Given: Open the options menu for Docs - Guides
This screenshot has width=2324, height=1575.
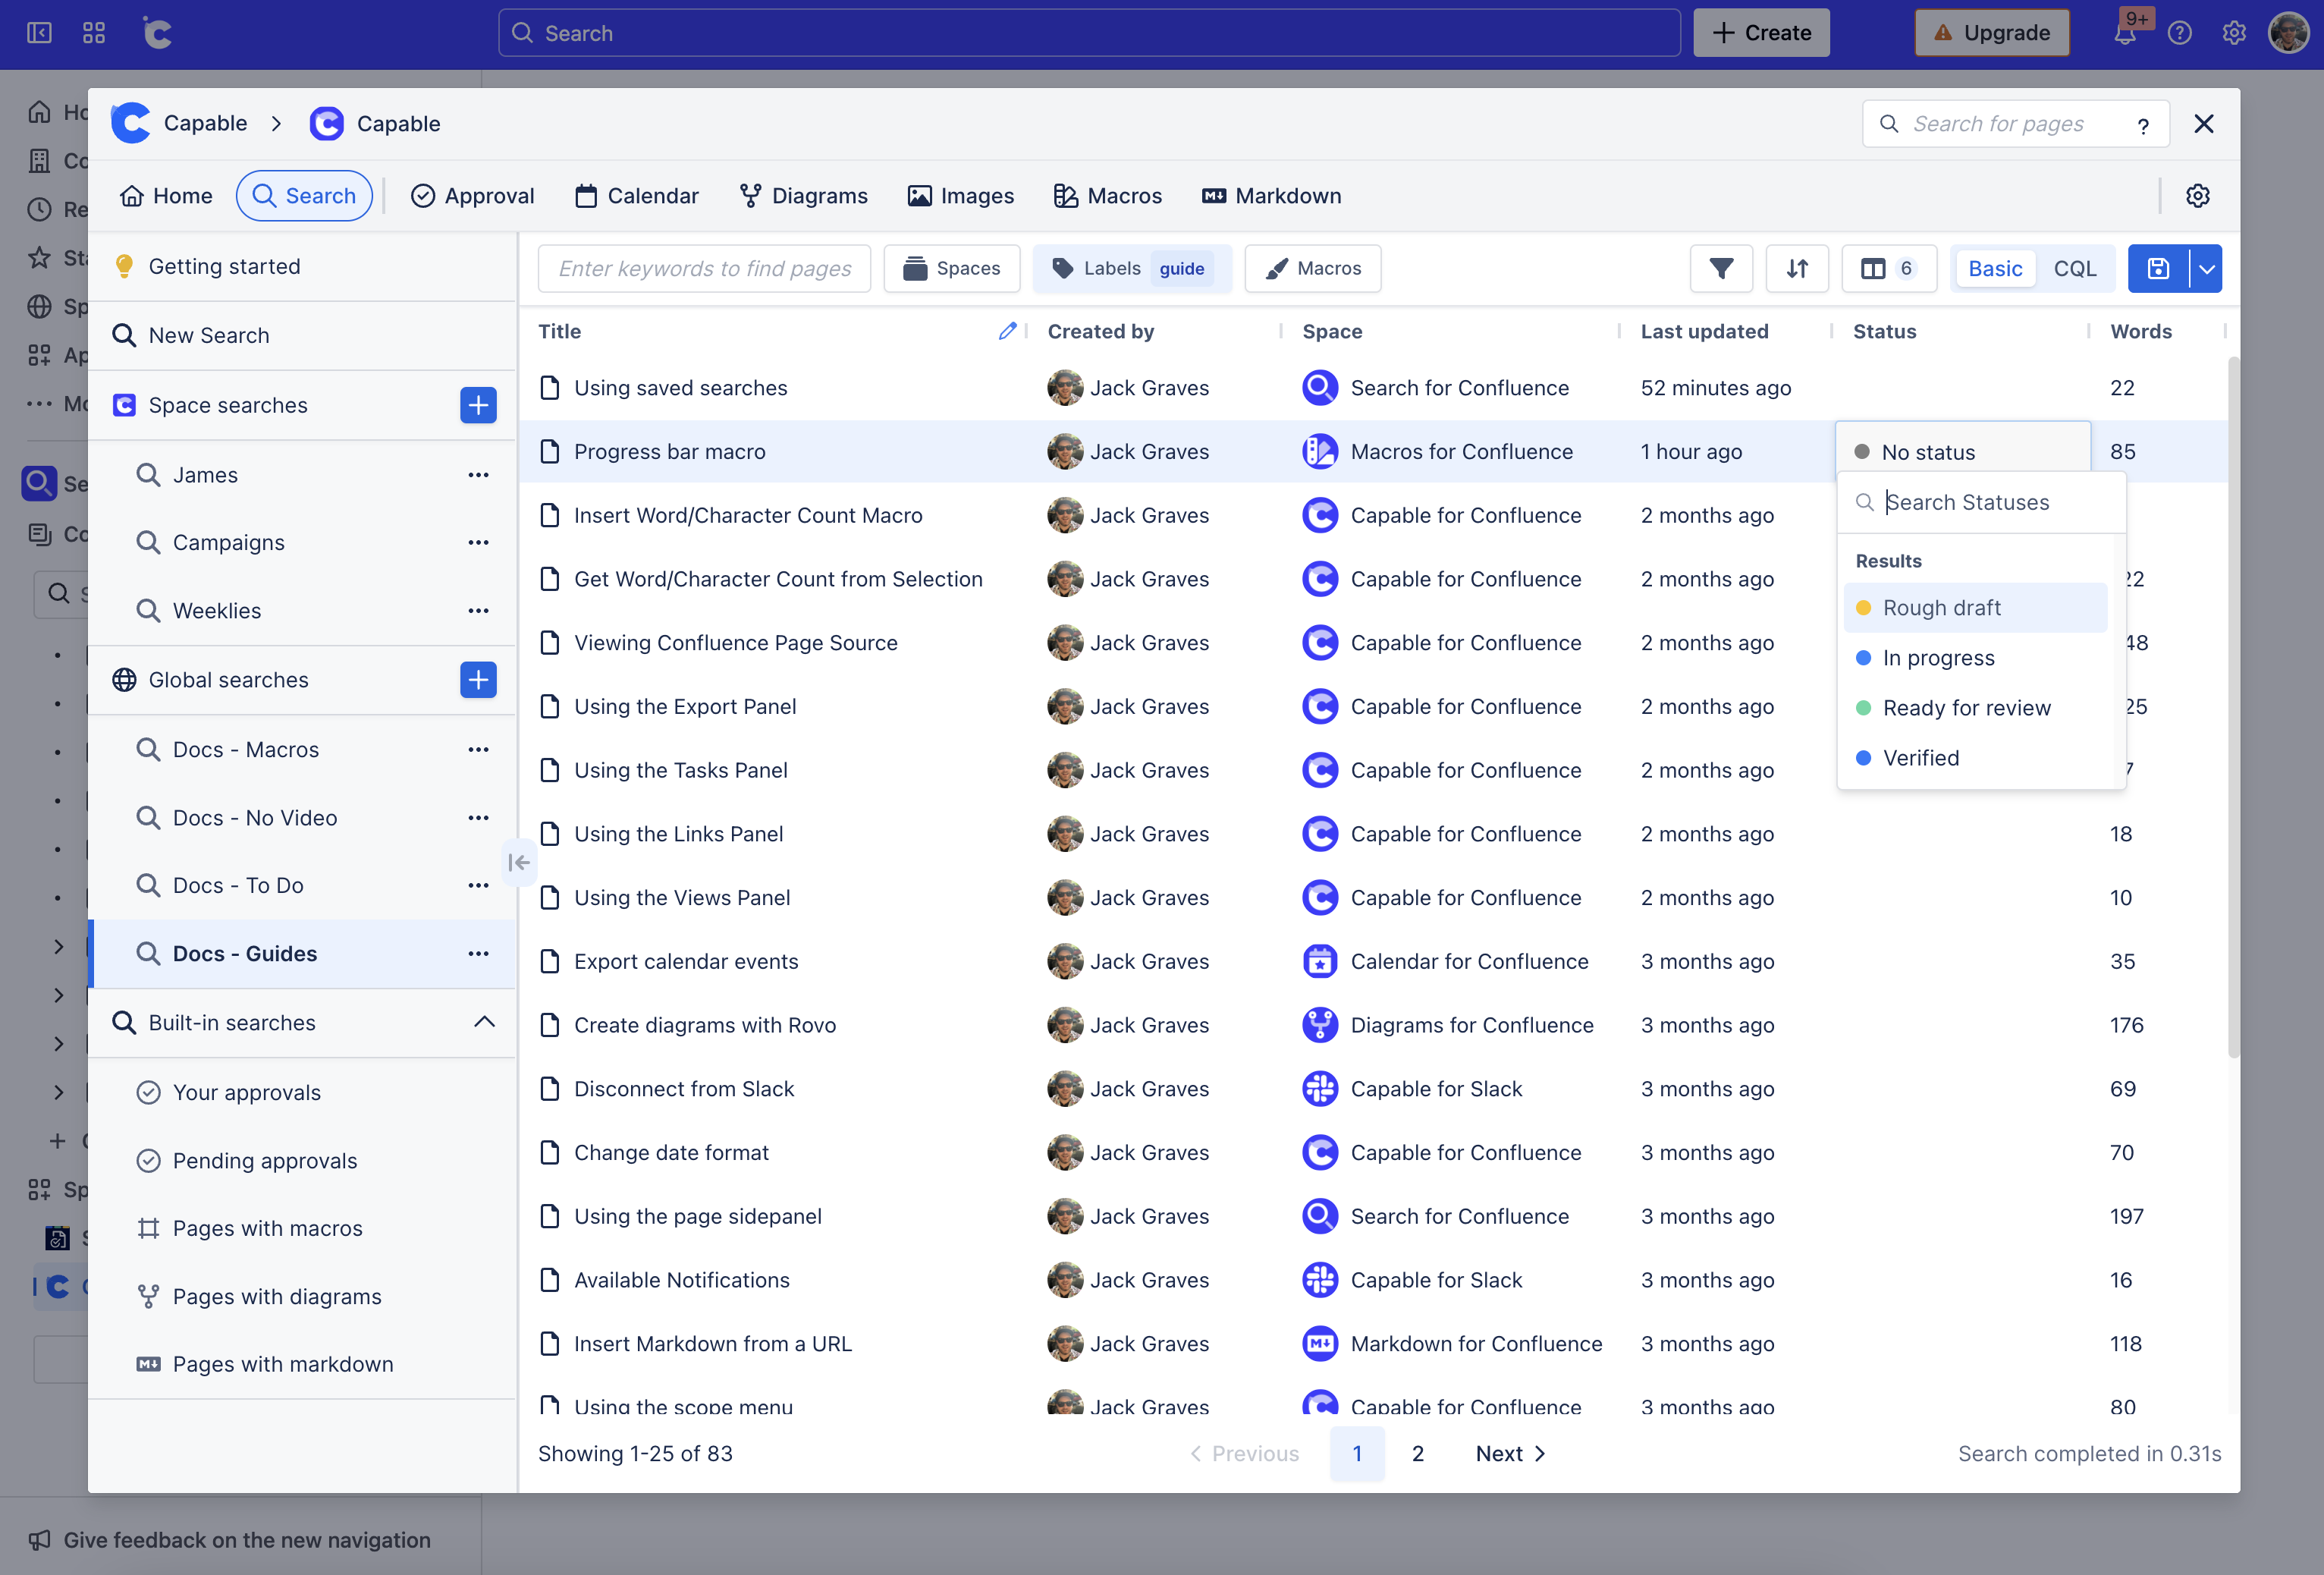Looking at the screenshot, I should pyautogui.click(x=479, y=953).
